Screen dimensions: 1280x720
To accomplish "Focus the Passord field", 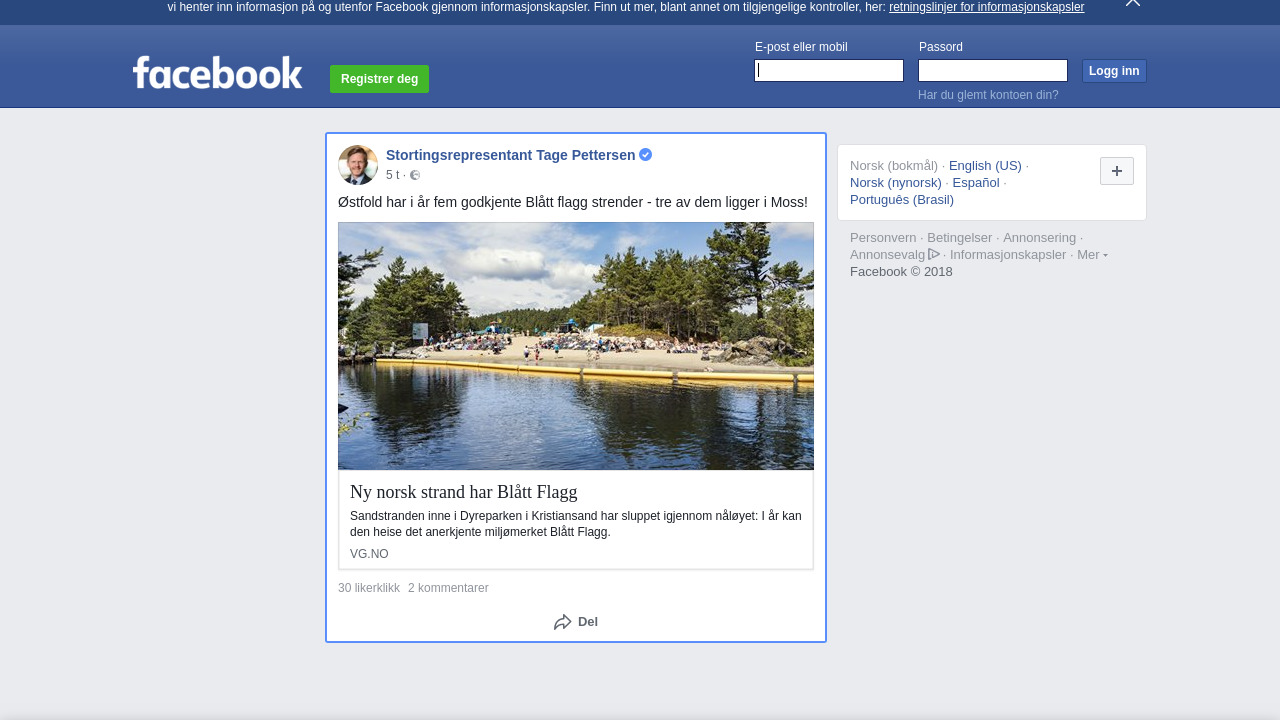I will coord(993,70).
